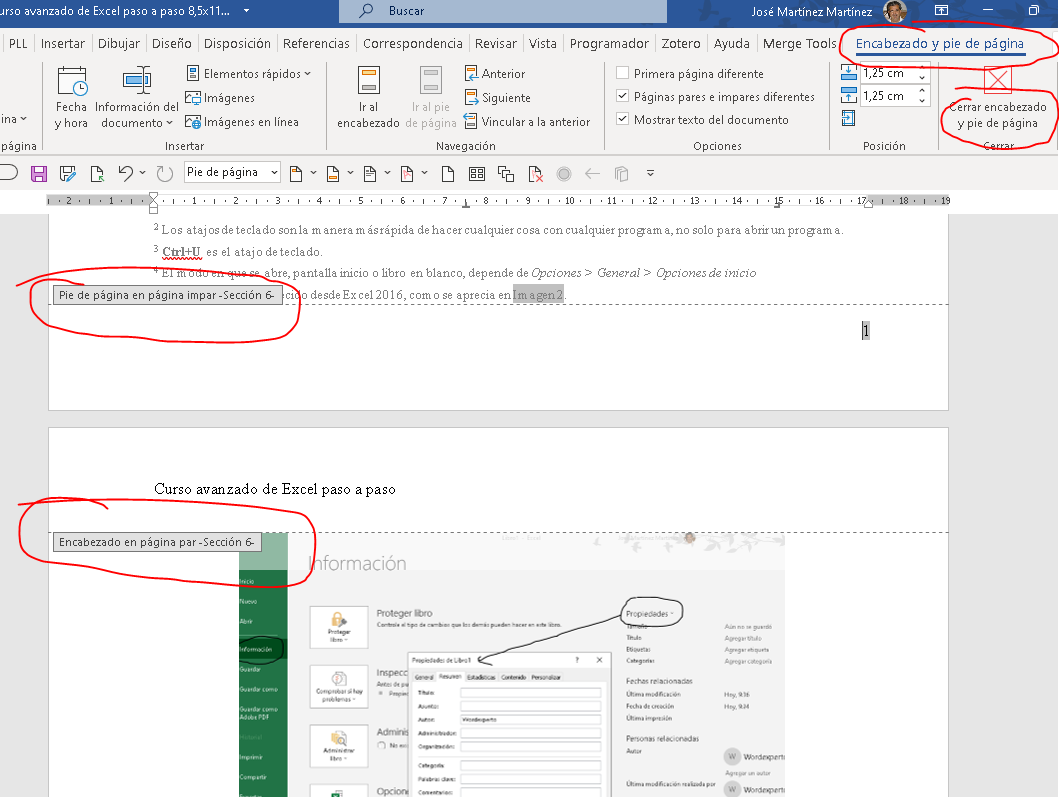Screen dimensions: 1059x797
Task: Click page number 1 in footer
Action: [x=865, y=330]
